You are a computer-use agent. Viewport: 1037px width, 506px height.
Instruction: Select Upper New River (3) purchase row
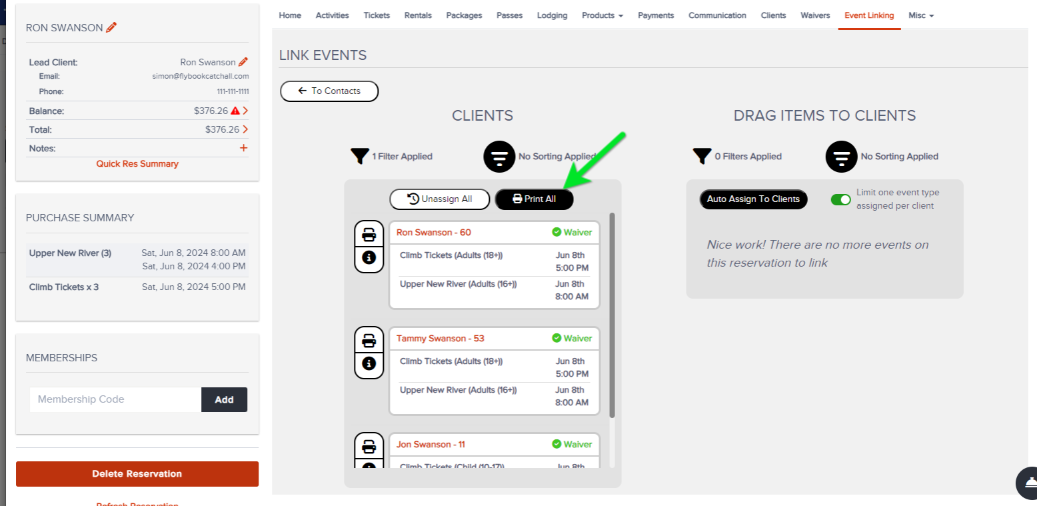click(137, 259)
